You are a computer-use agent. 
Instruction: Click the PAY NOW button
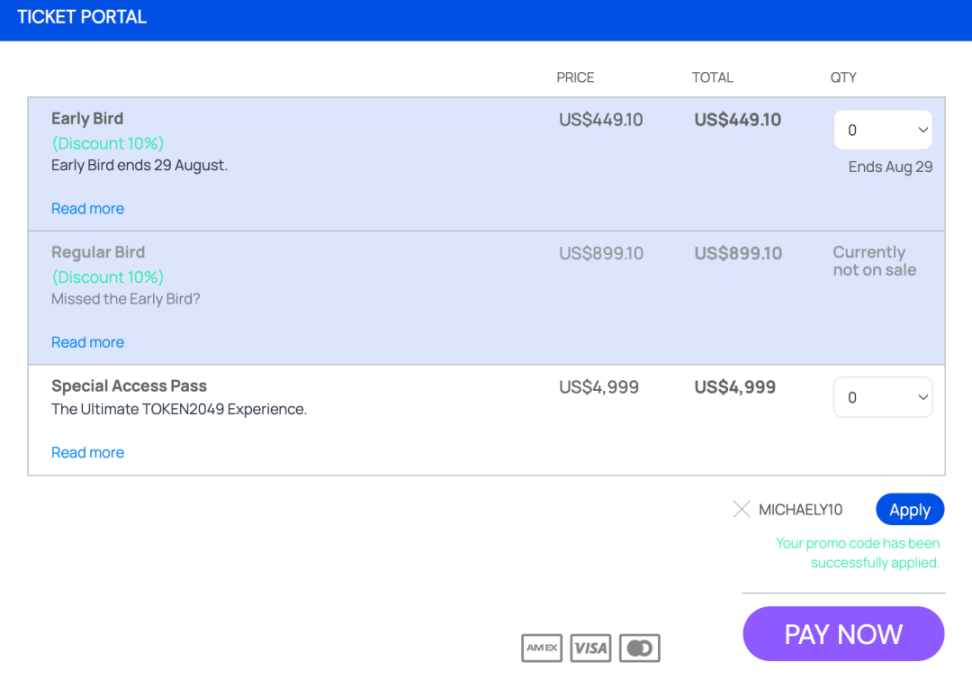843,634
